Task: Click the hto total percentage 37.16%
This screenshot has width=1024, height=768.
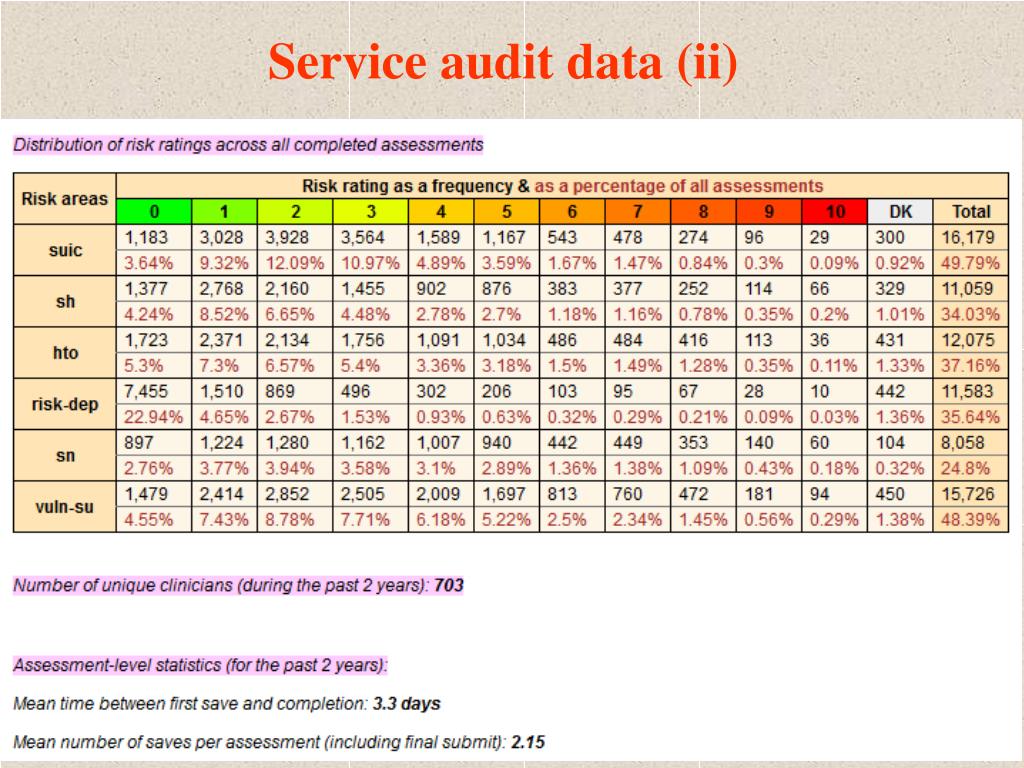Action: [970, 366]
